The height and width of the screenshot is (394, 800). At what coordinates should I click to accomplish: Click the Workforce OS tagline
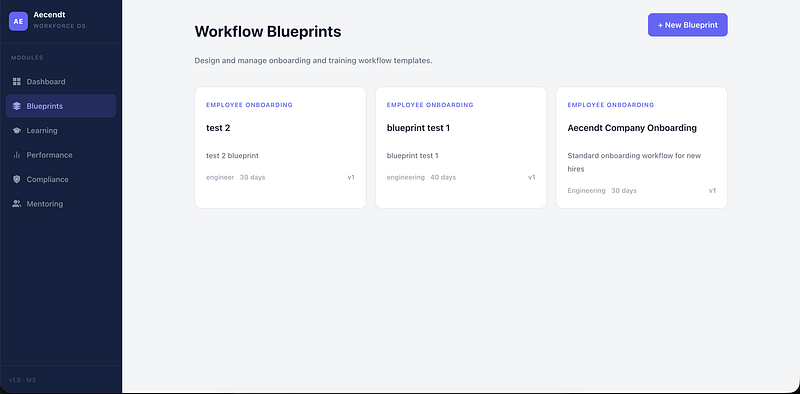59,26
